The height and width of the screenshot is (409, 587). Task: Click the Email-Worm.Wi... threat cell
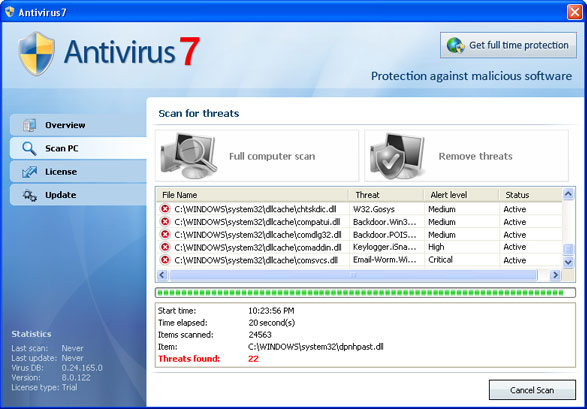(x=384, y=260)
